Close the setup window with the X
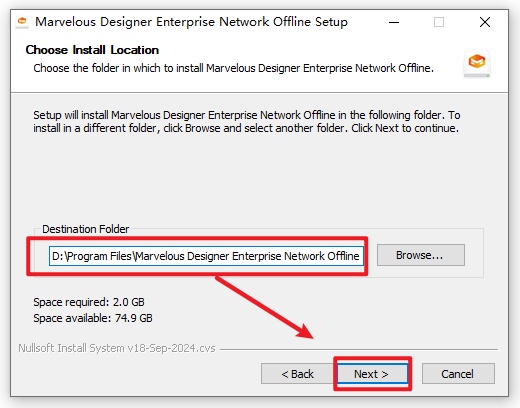The width and height of the screenshot is (520, 408). [x=485, y=22]
